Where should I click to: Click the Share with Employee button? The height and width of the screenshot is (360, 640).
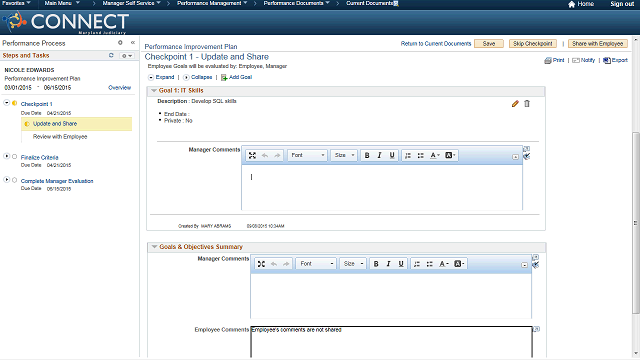(x=598, y=44)
